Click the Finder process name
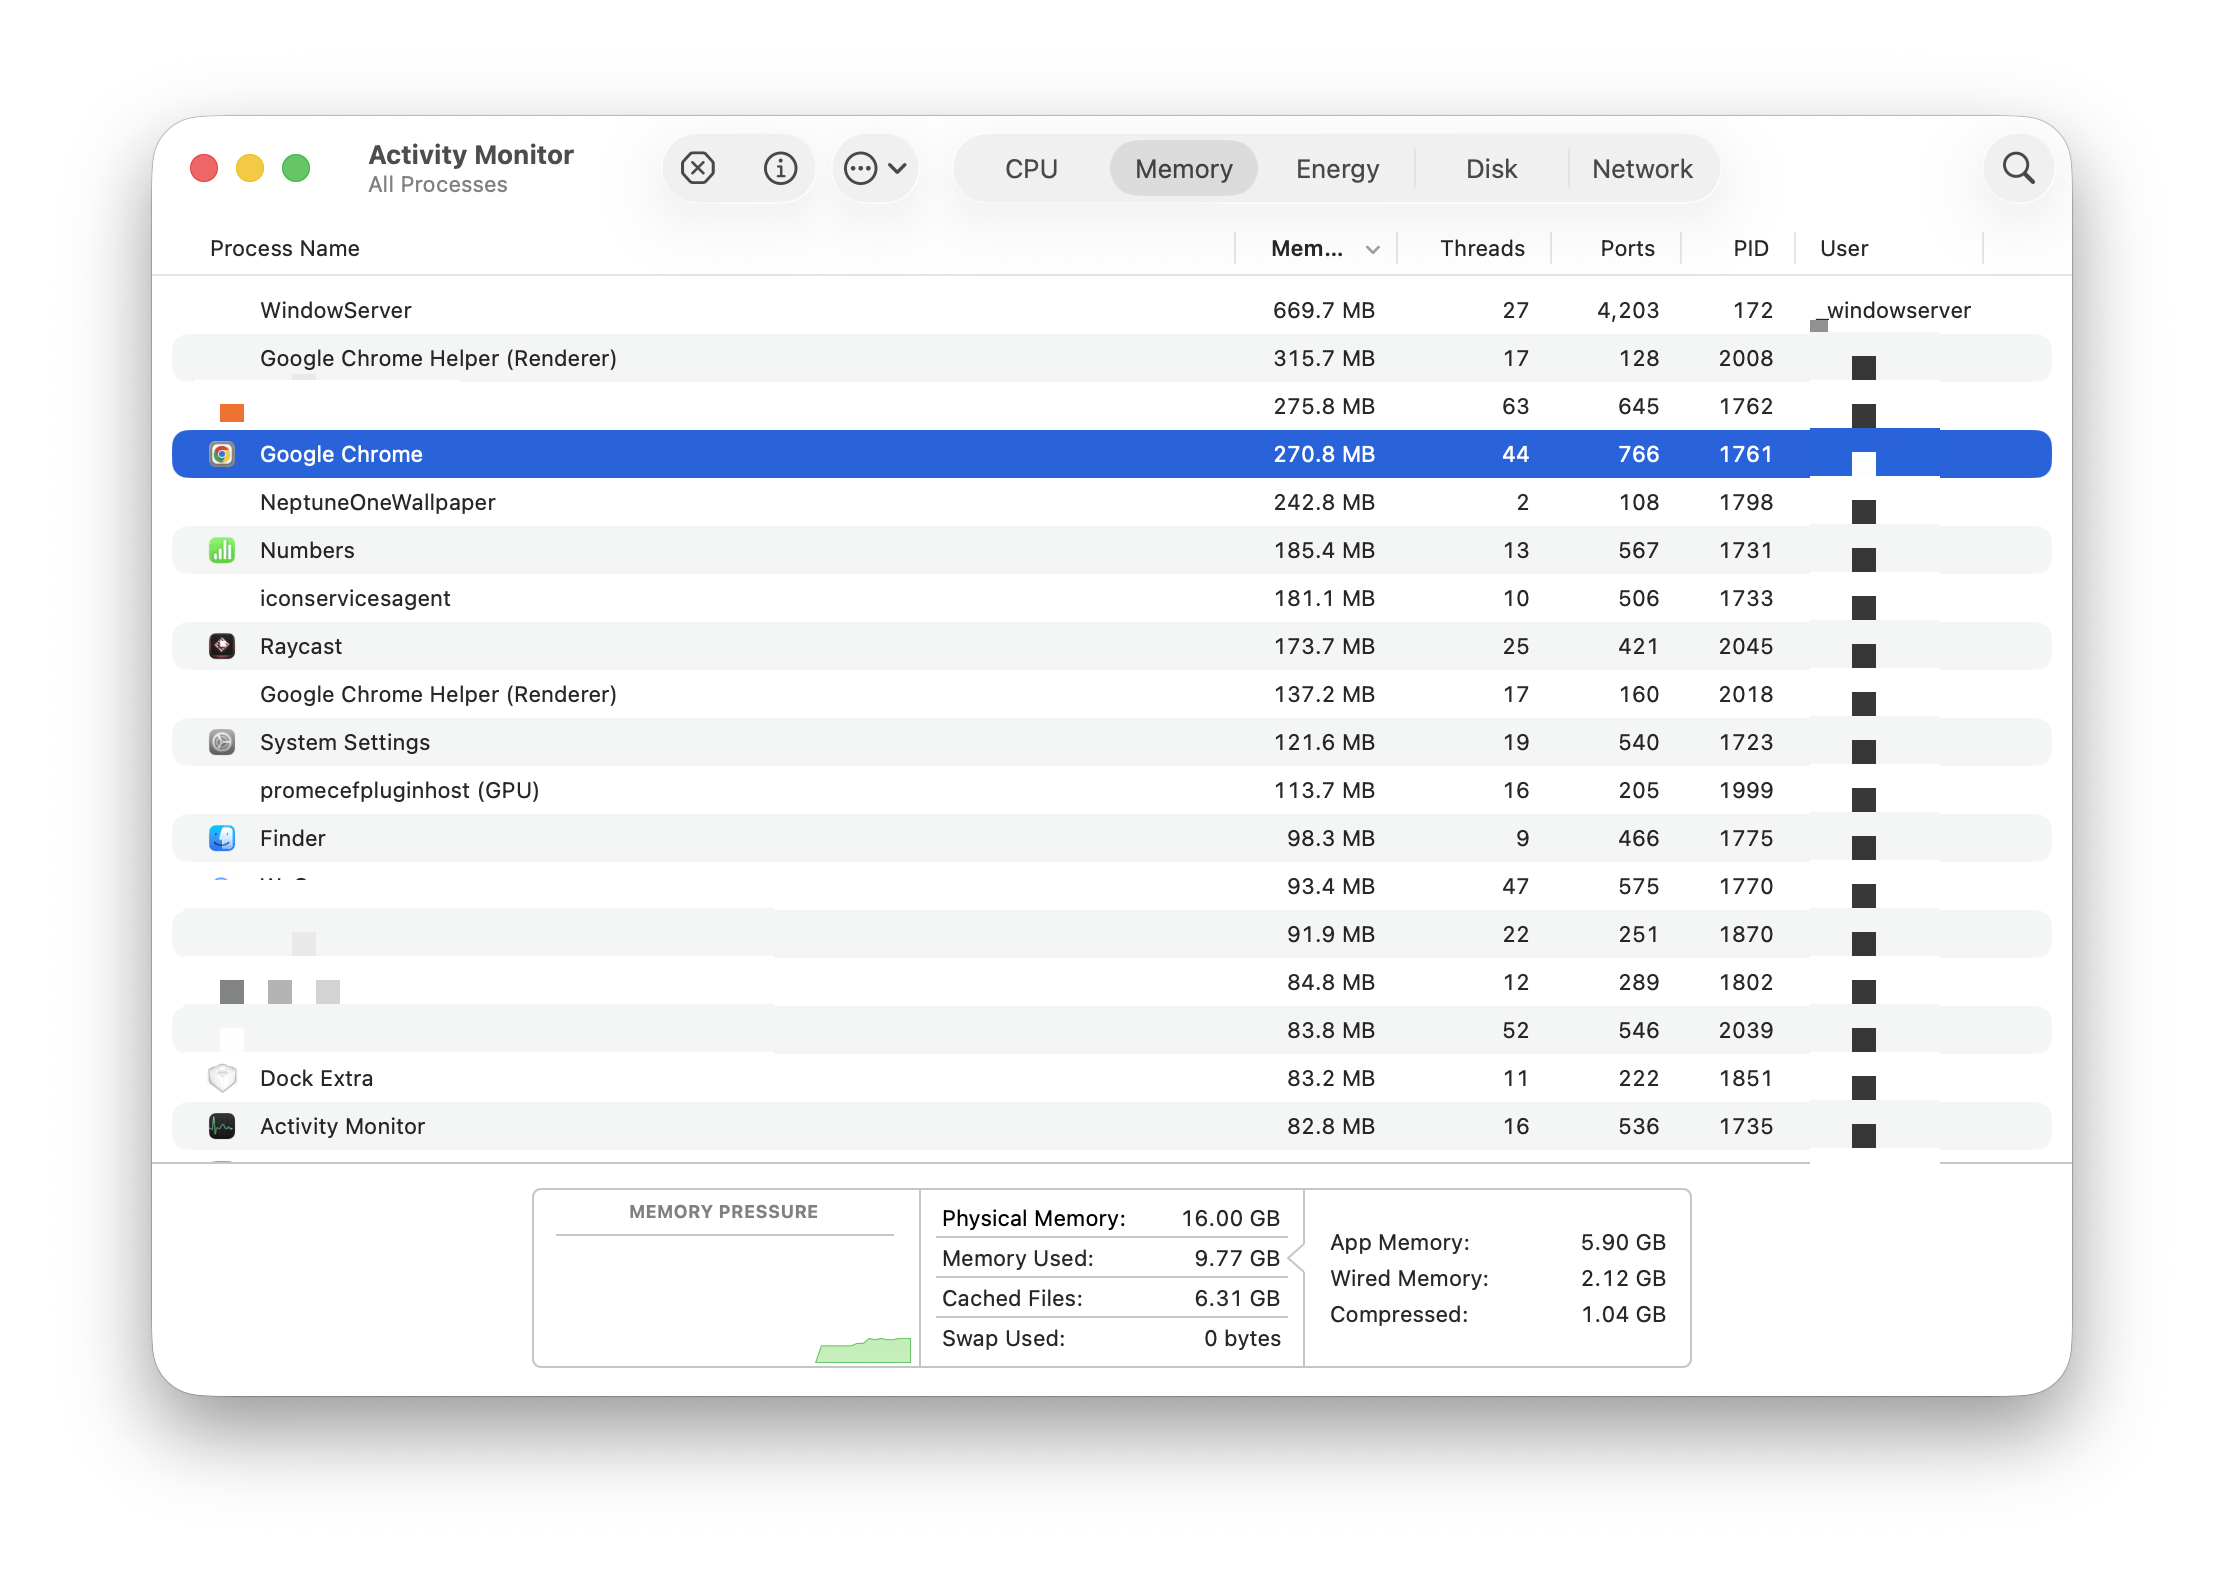Image resolution: width=2224 pixels, height=1584 pixels. (x=292, y=838)
